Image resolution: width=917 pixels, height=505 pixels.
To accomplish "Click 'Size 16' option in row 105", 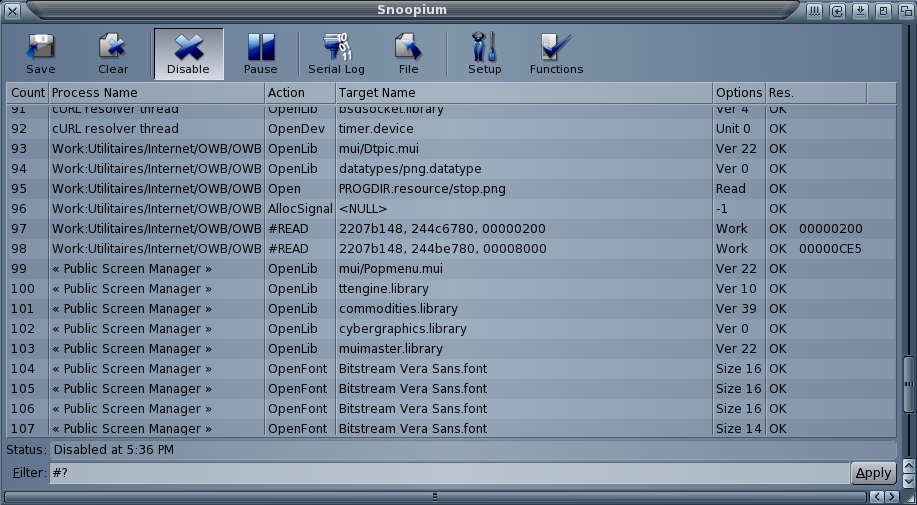I will click(x=739, y=389).
